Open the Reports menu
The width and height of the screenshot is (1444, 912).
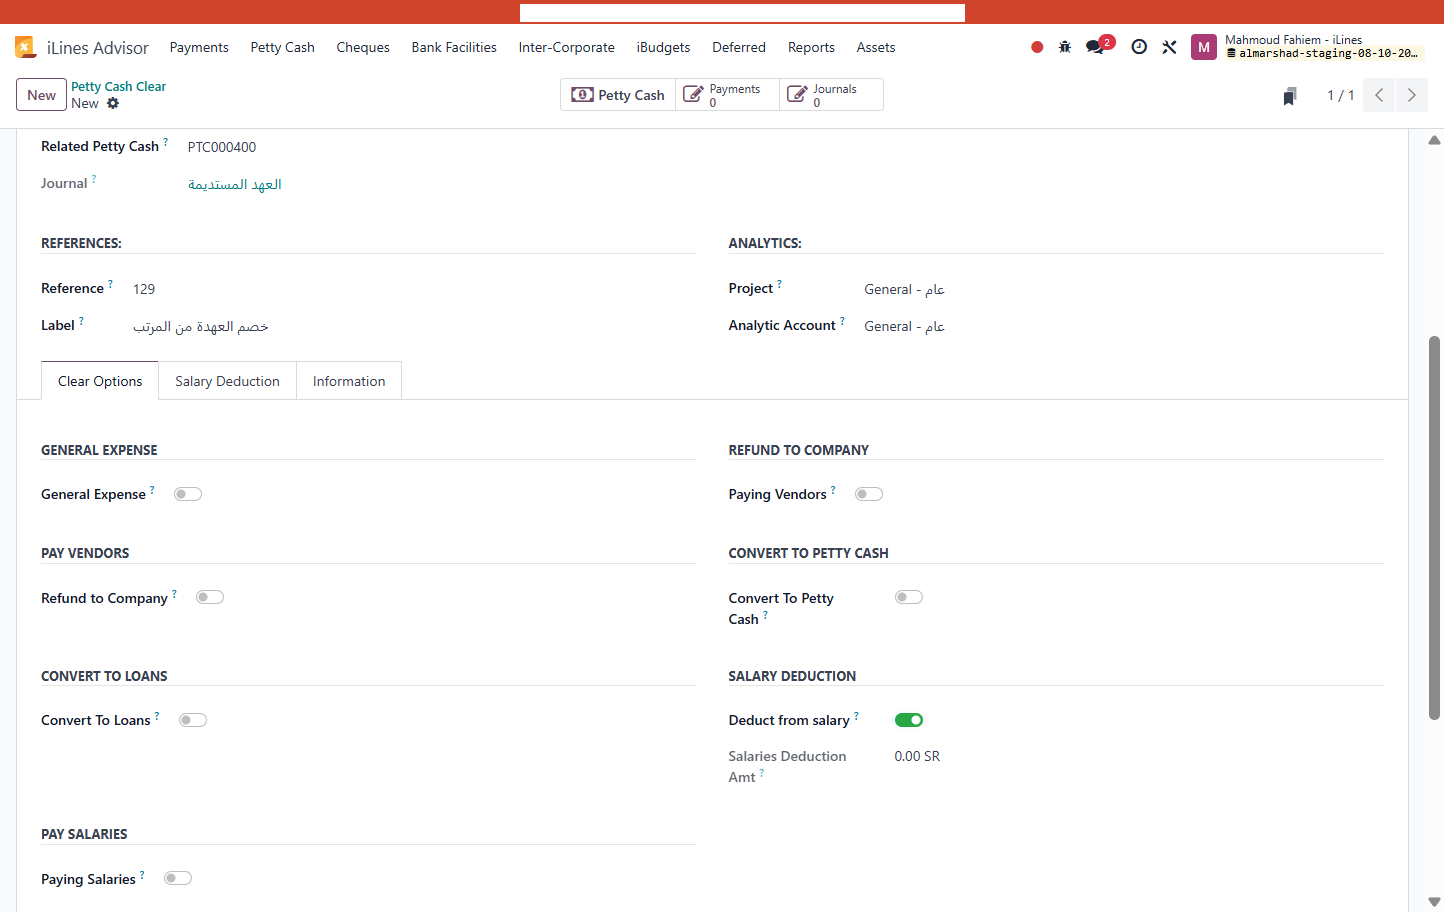click(811, 47)
